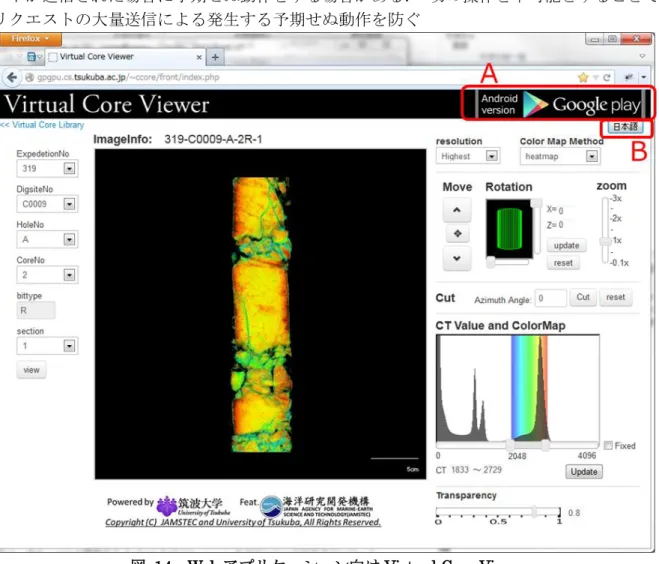Click the Transparency slider handle
Screen dimensions: 659x564
534,511
